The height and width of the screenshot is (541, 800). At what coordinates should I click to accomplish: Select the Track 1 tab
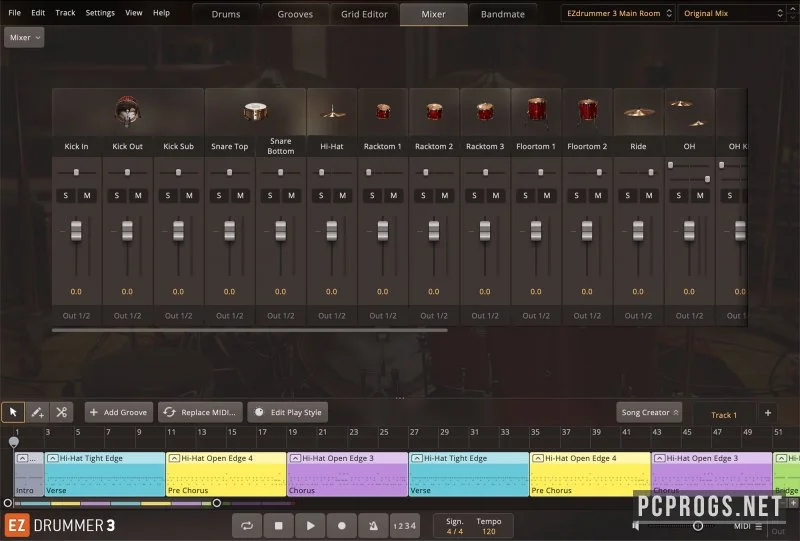[724, 415]
